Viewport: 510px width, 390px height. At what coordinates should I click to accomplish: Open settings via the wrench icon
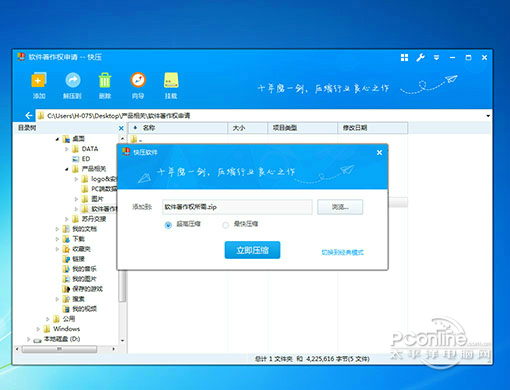pyautogui.click(x=420, y=57)
